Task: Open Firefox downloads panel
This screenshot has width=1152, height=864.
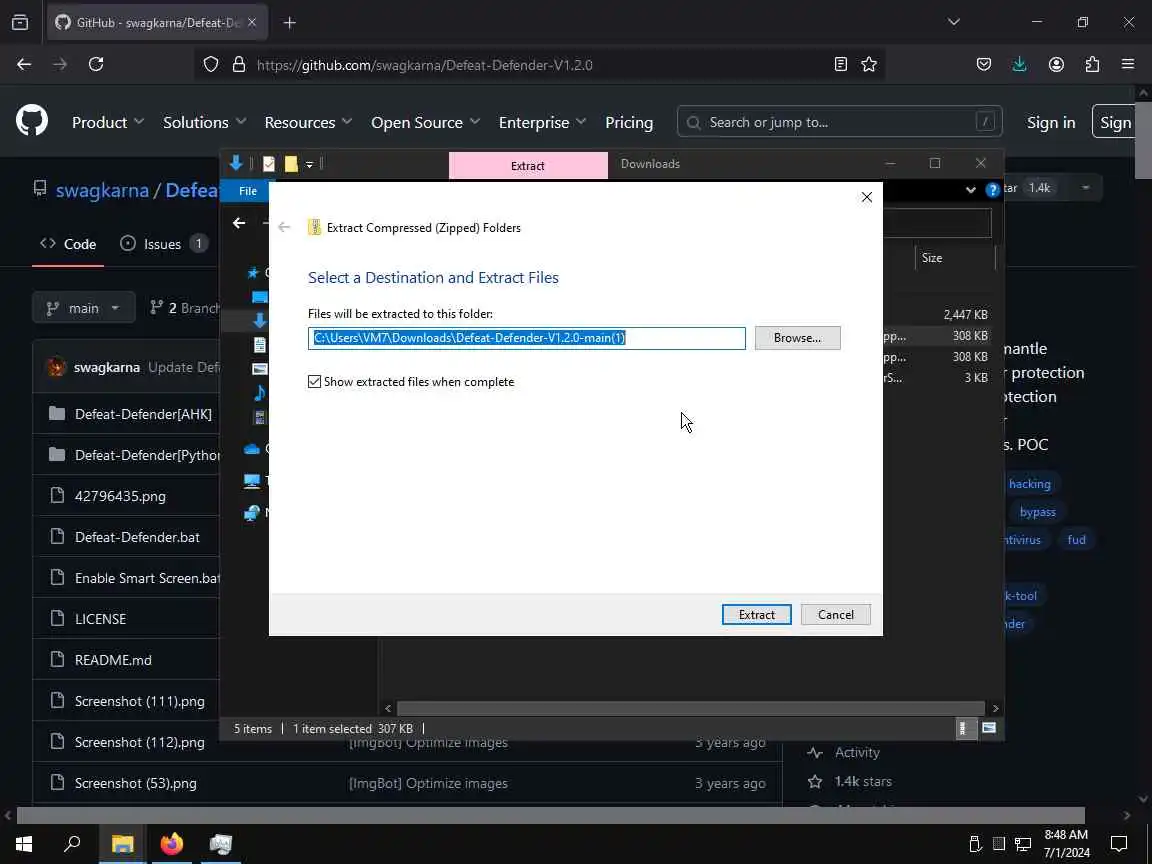Action: (x=1019, y=65)
